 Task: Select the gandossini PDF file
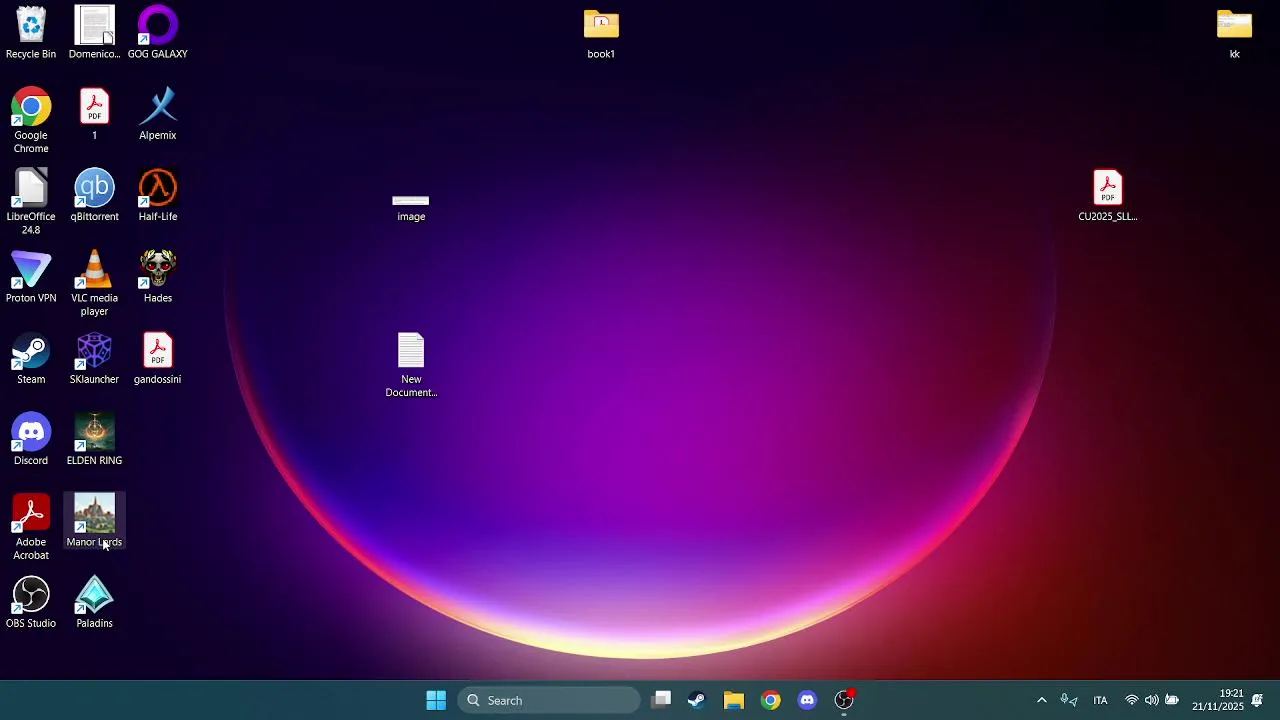(158, 358)
